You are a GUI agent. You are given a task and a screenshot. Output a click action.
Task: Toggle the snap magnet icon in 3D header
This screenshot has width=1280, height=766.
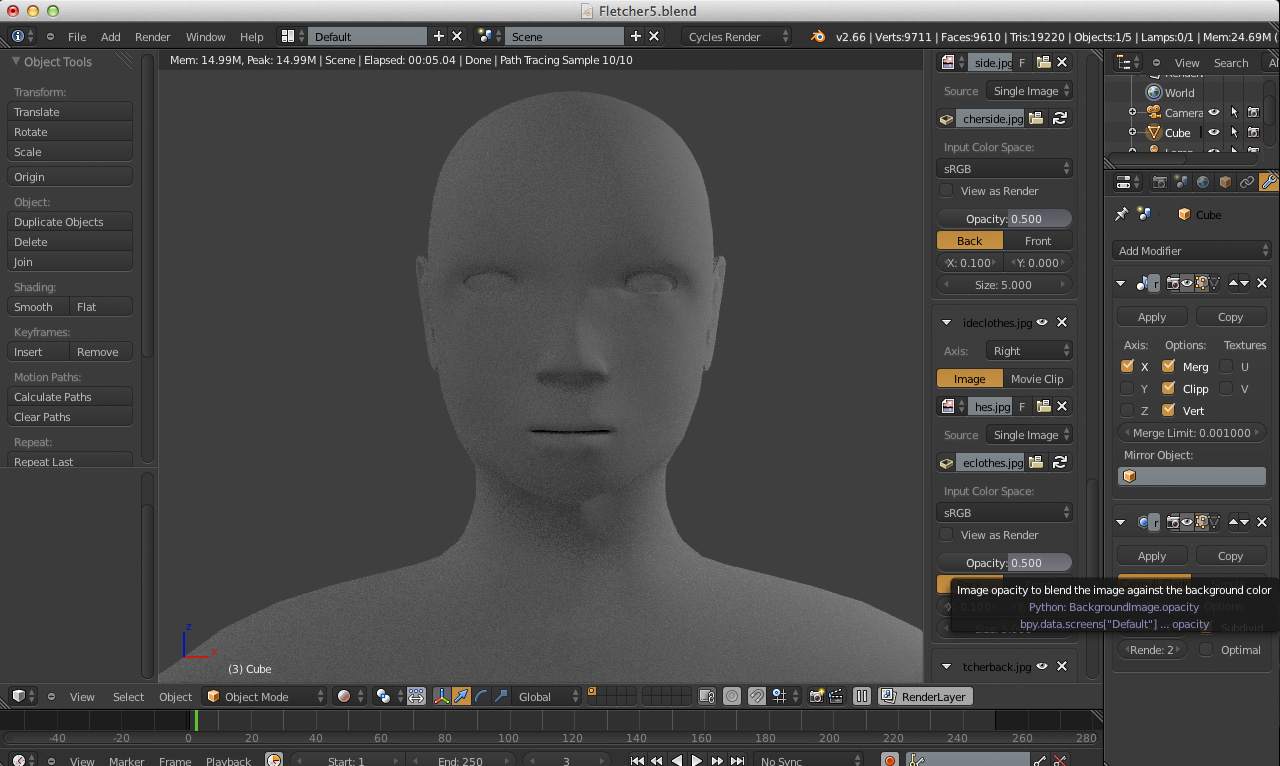pos(758,696)
